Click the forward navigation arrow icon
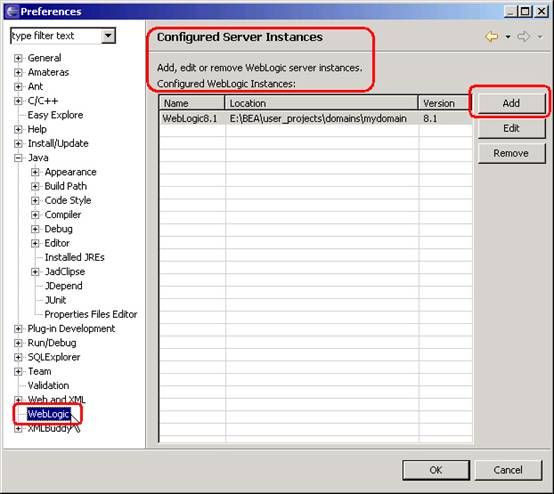The image size is (554, 494). (x=524, y=36)
